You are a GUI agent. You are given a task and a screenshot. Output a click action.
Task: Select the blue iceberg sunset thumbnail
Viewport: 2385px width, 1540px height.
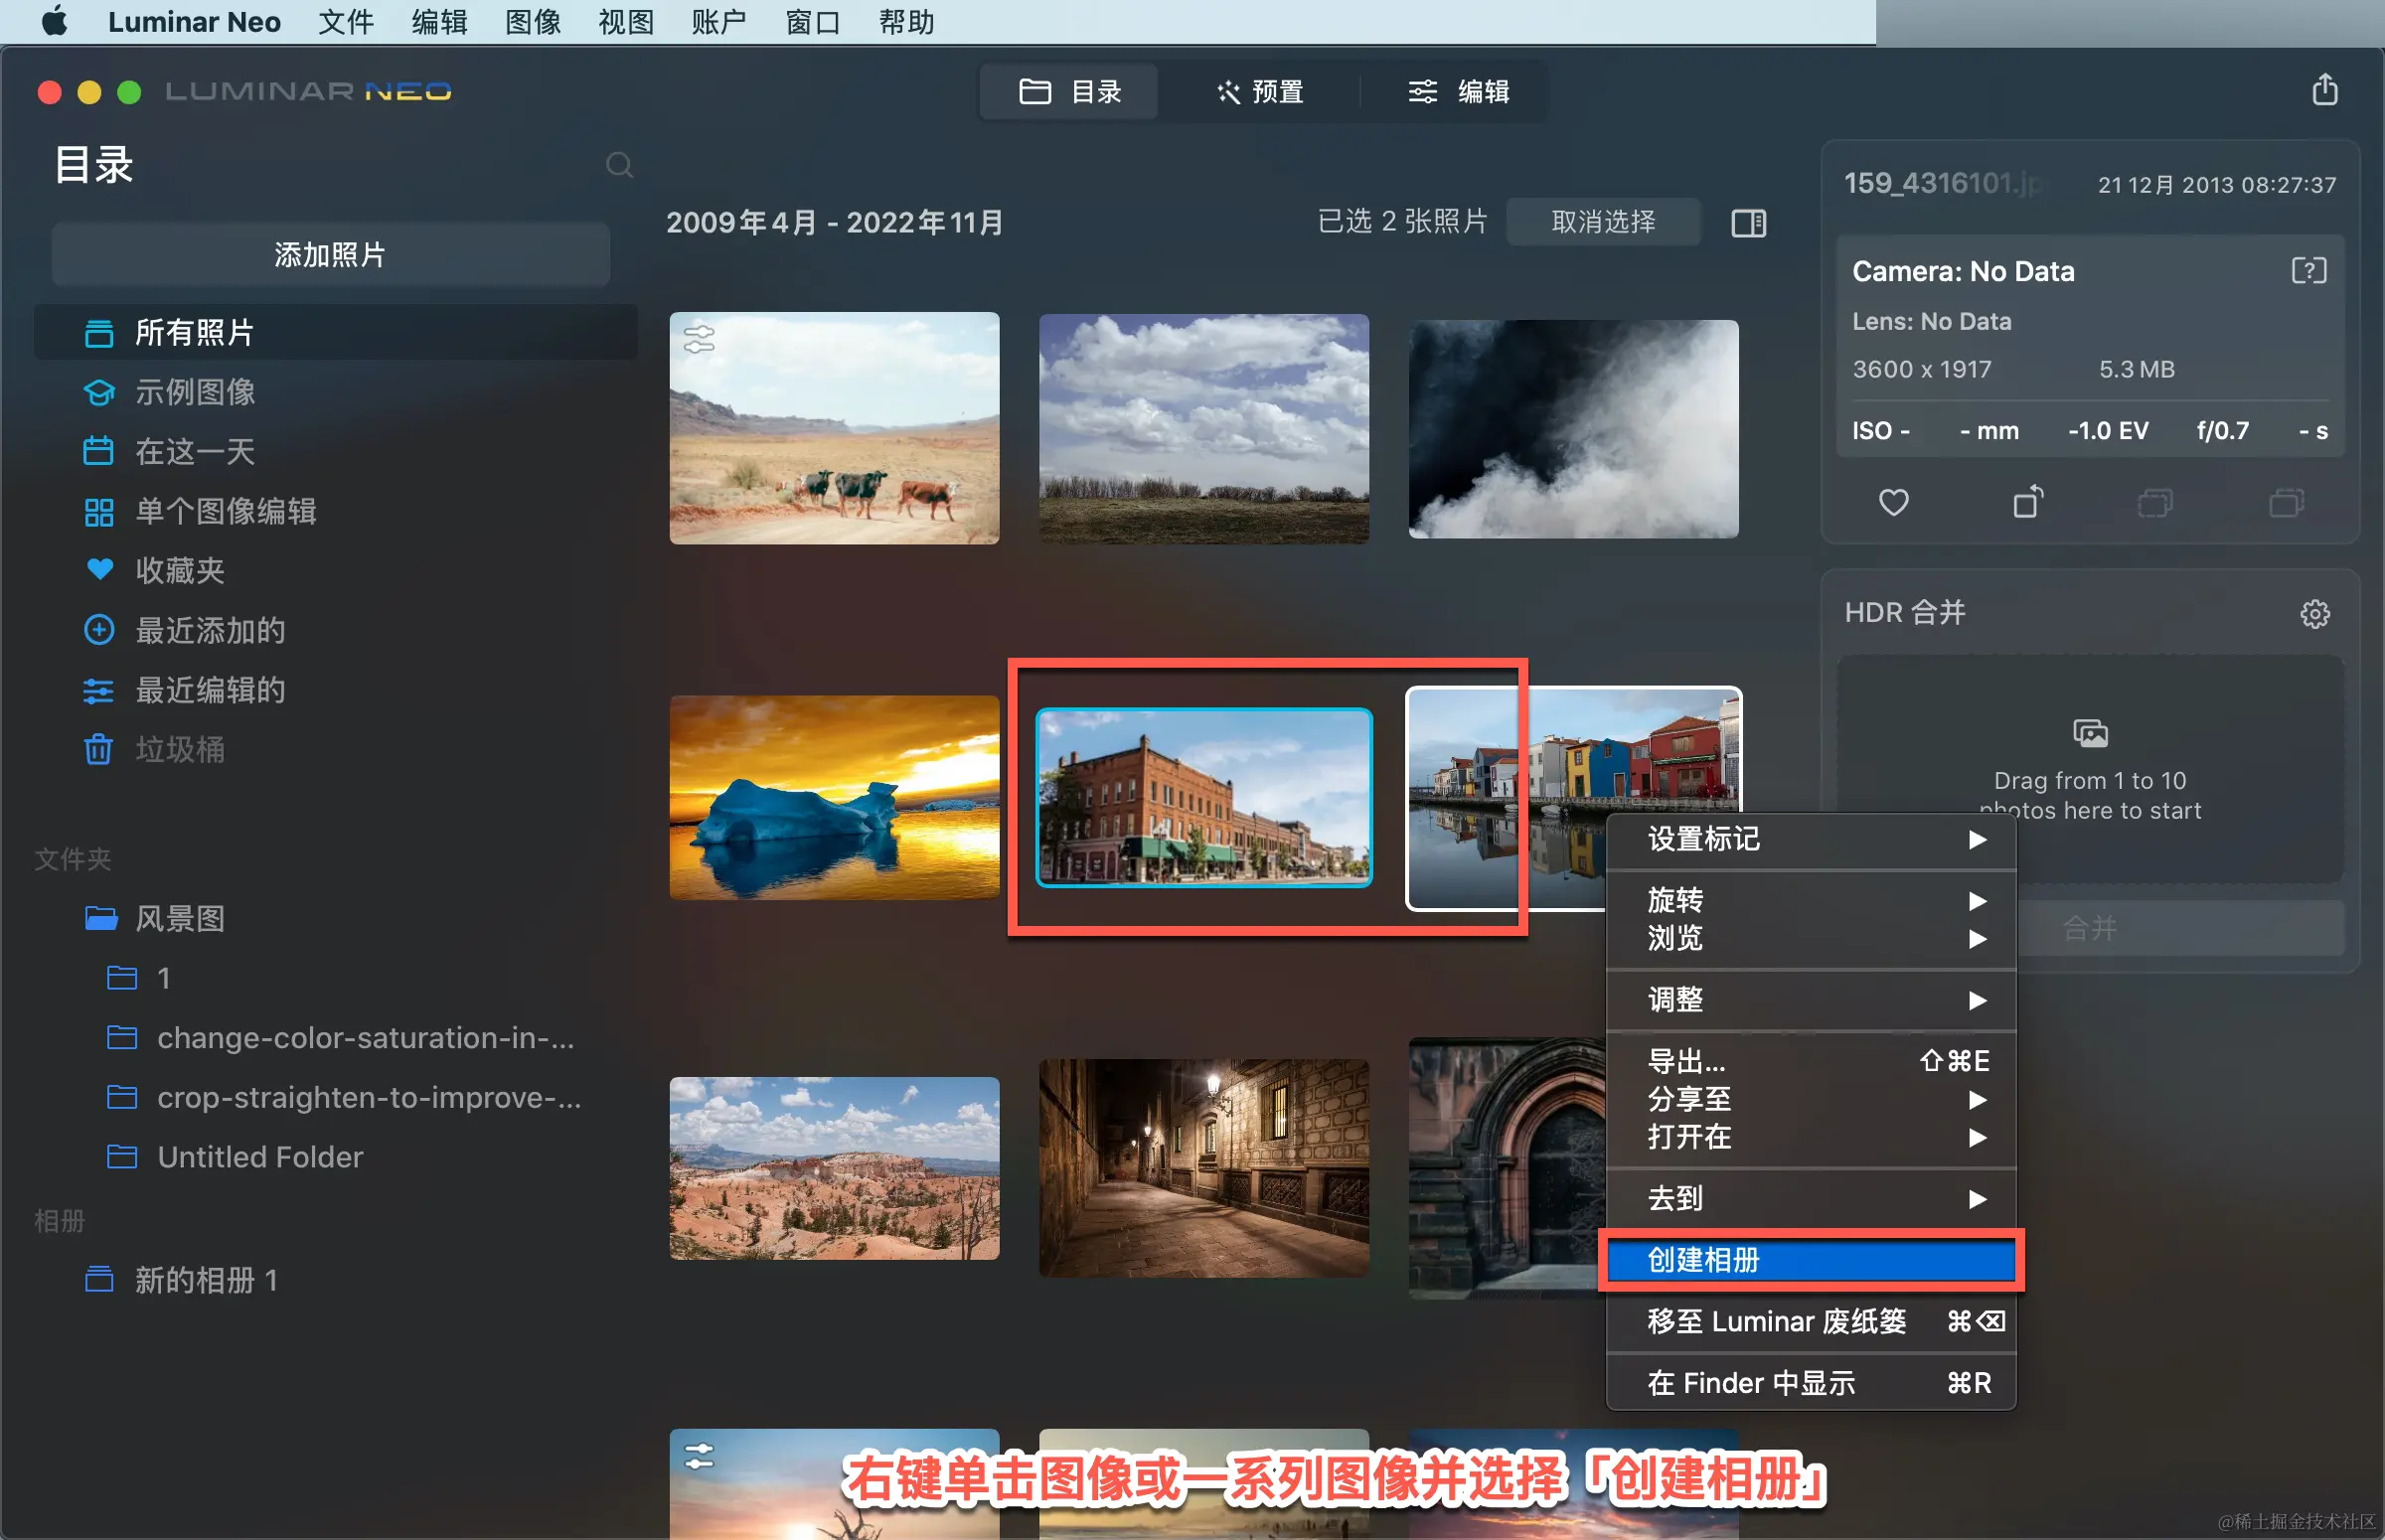point(834,797)
